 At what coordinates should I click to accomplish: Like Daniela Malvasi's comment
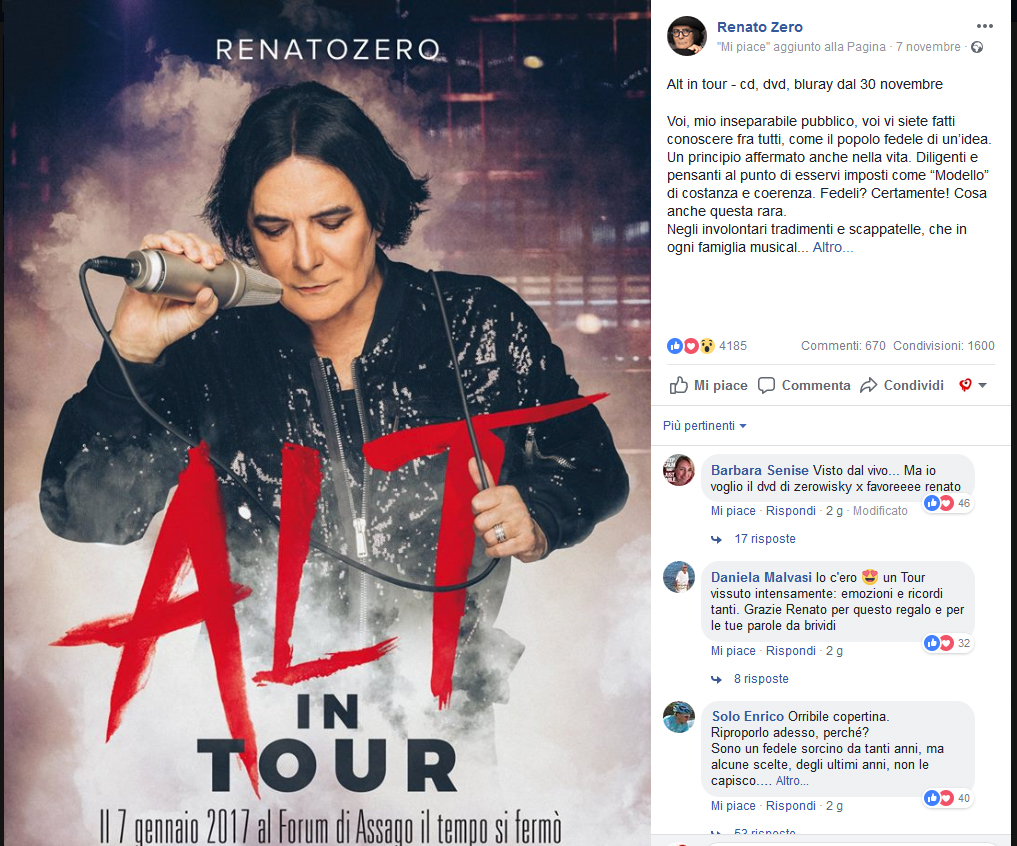tap(733, 651)
